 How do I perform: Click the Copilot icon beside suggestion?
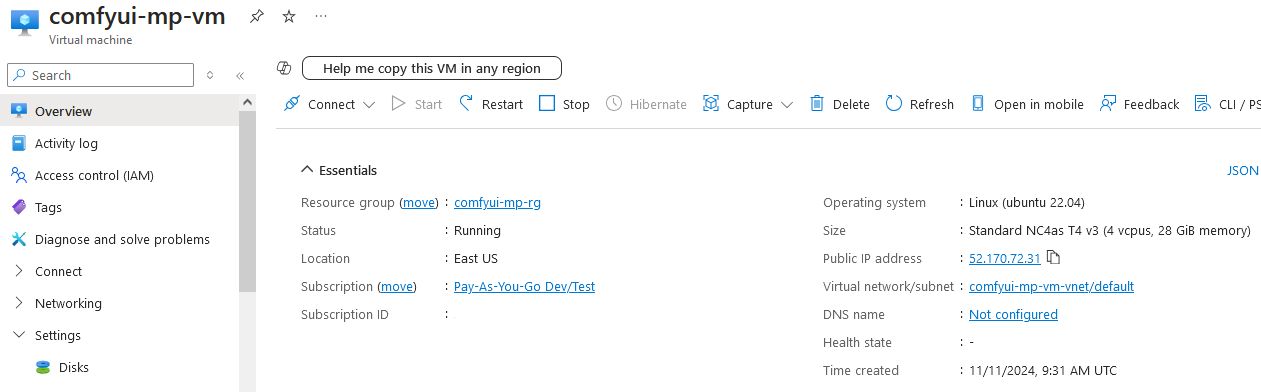[284, 68]
